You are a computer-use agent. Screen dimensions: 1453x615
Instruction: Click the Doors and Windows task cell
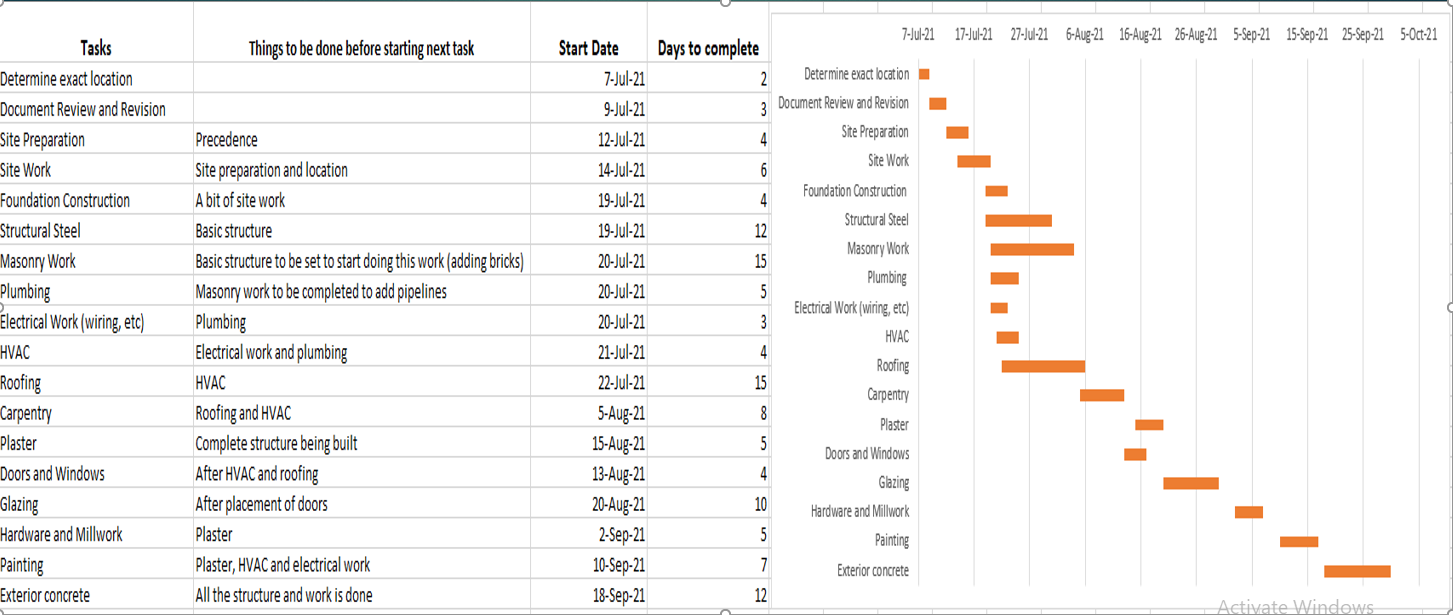96,474
